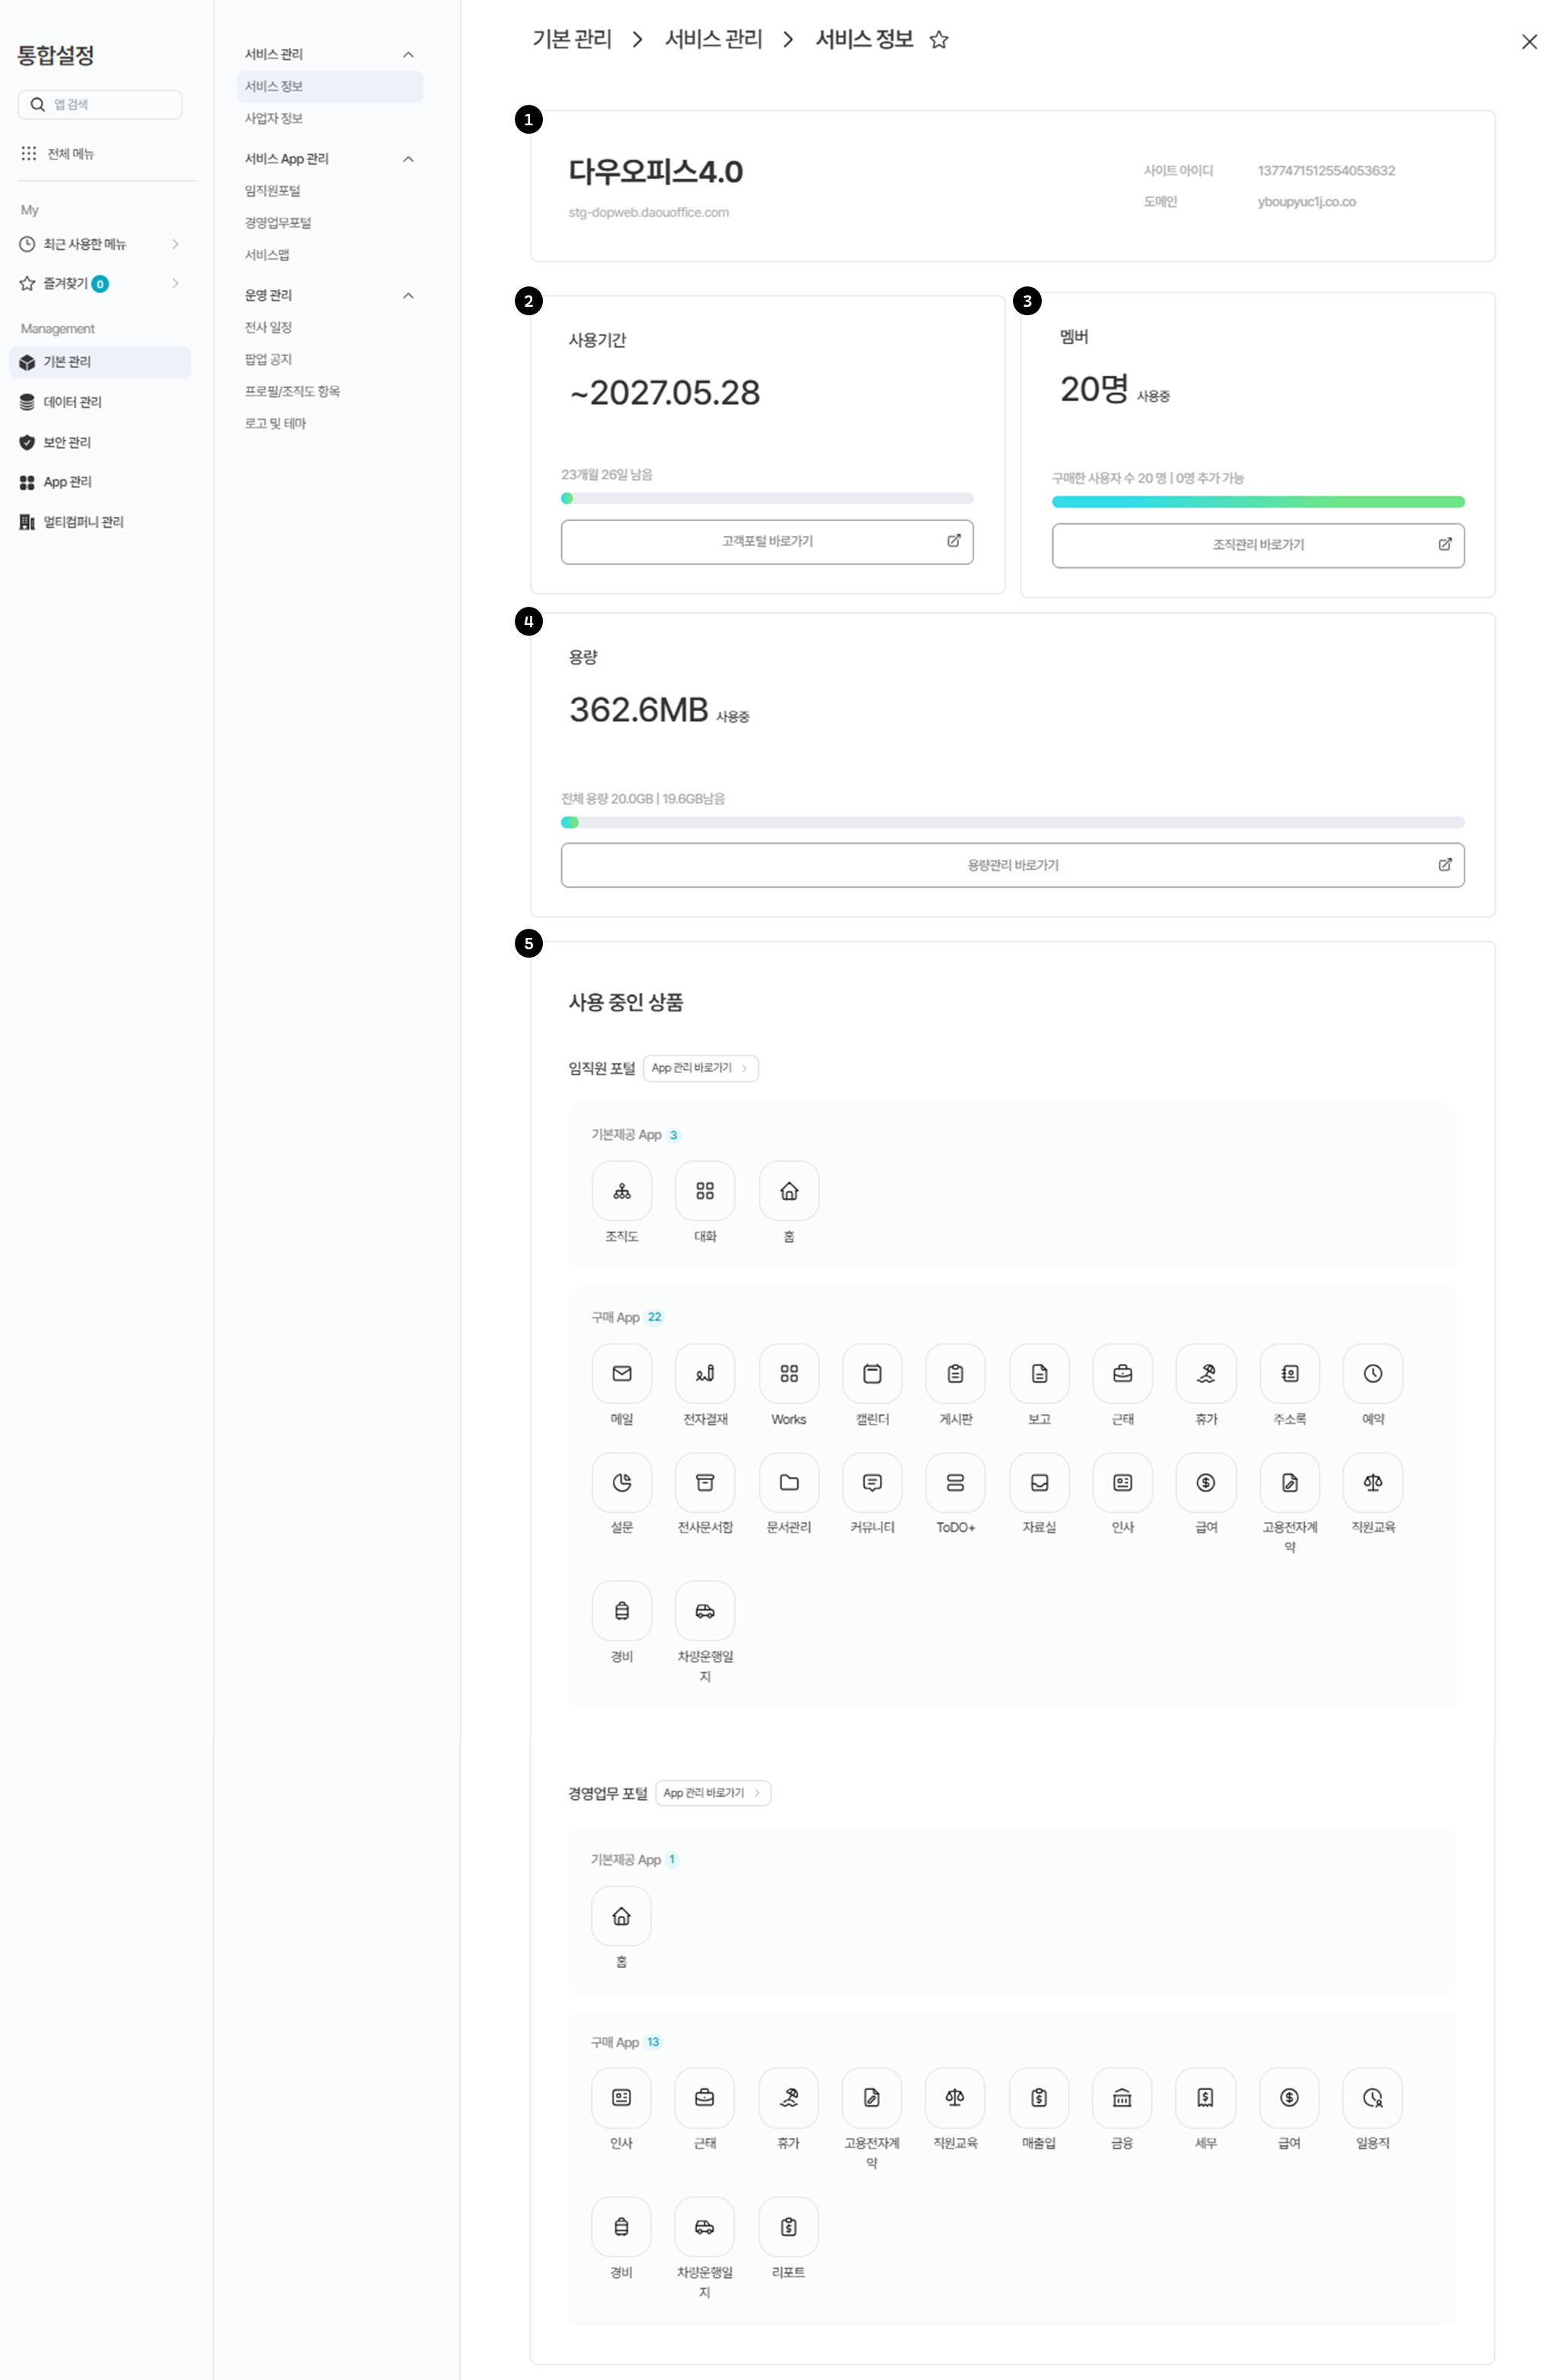
Task: Go to 보안 관리 in sidebar
Action: 67,442
